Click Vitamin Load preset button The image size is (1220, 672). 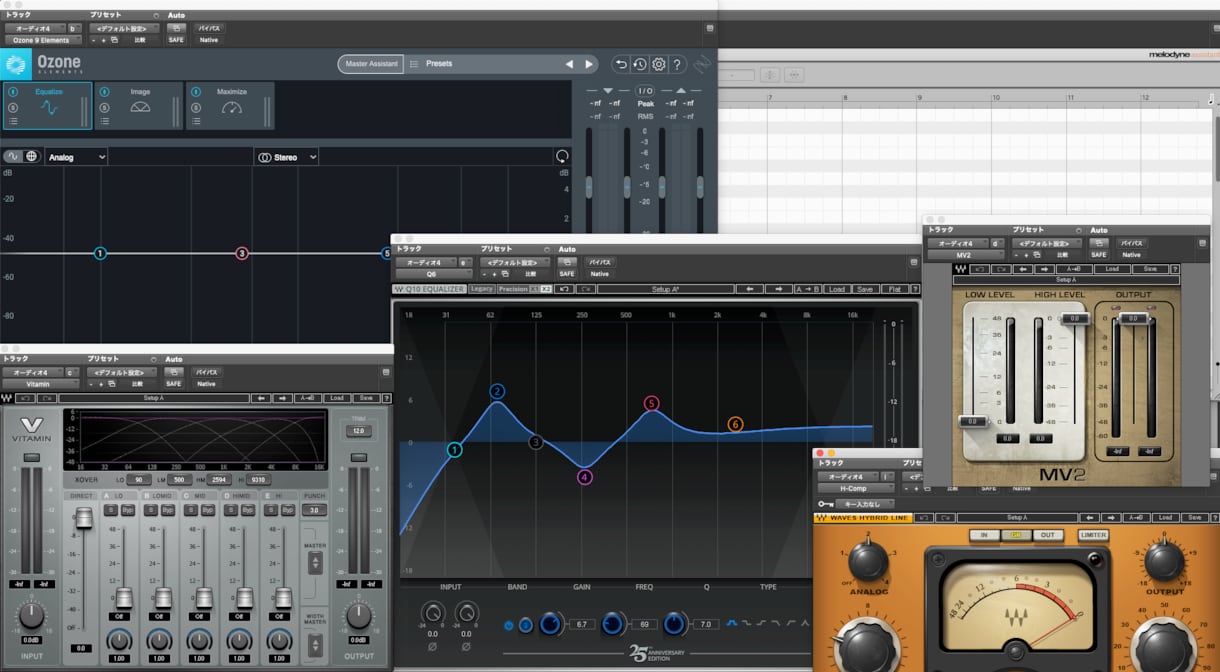336,398
